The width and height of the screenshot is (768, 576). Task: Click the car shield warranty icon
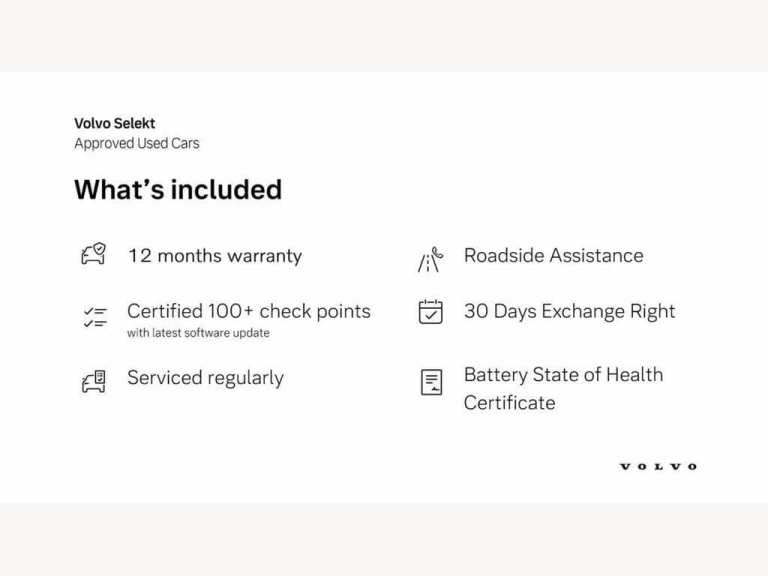pos(93,255)
